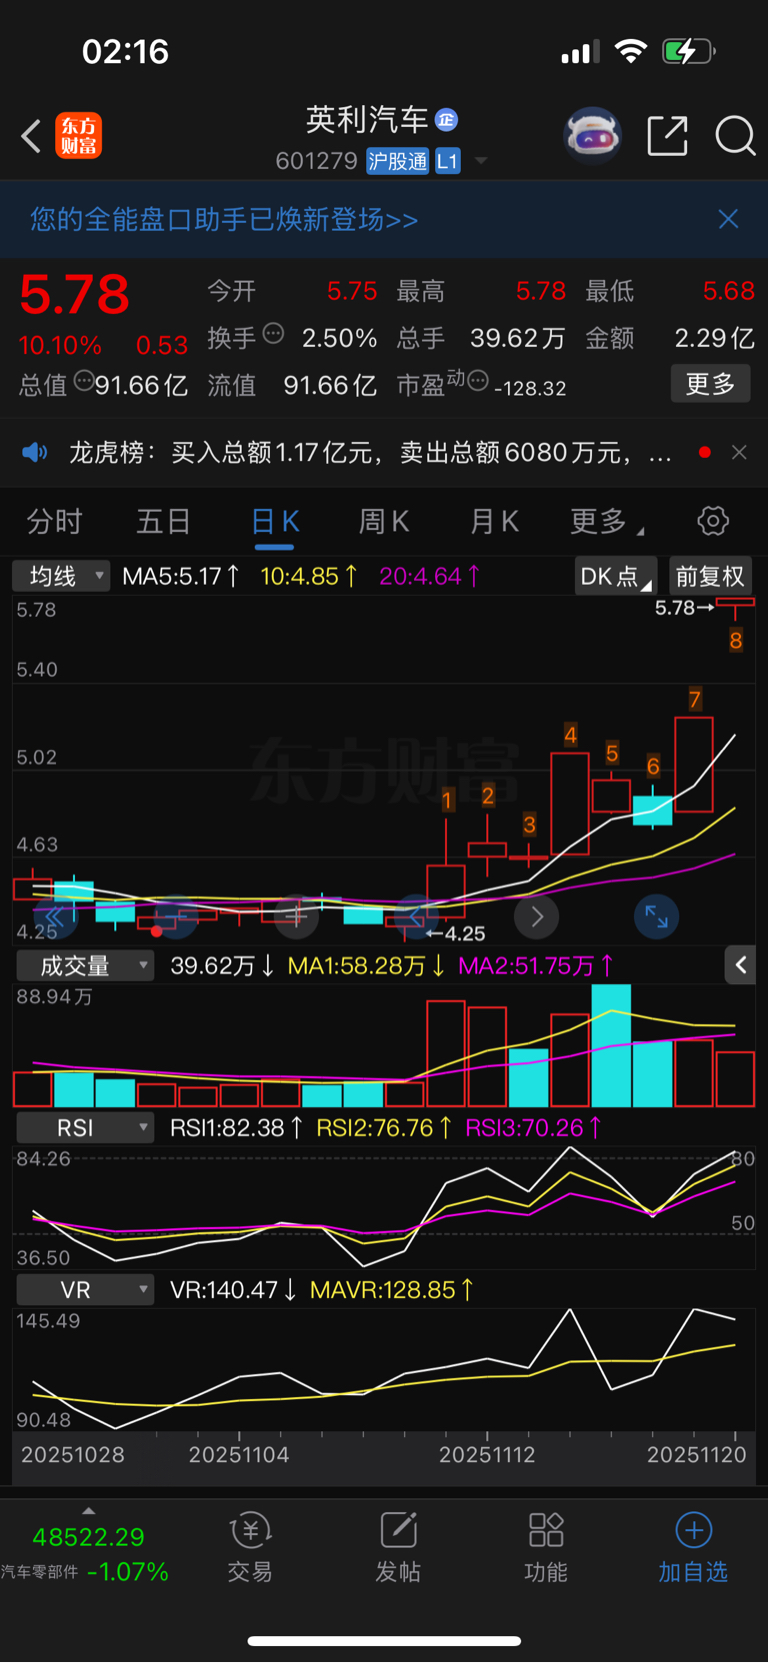Tap the back arrow icon
Image resolution: width=768 pixels, height=1663 pixels.
(31, 136)
